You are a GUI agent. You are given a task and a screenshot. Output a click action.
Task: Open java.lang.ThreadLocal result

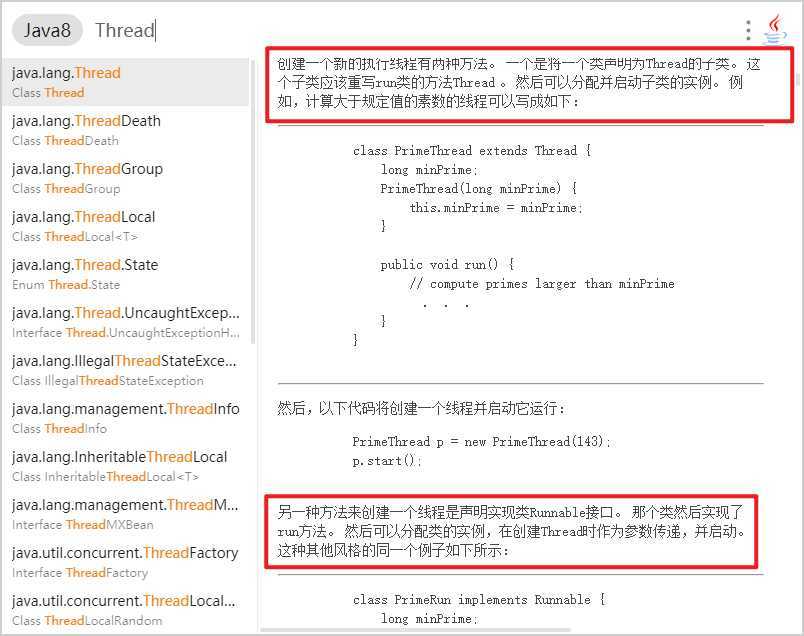click(x=126, y=226)
